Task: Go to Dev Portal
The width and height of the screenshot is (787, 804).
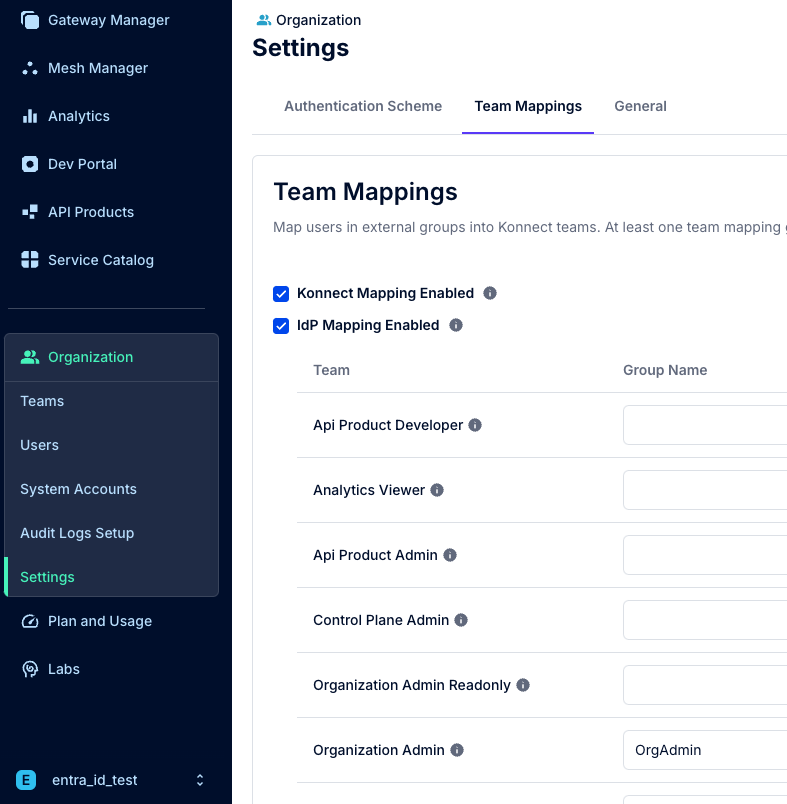Action: 83,164
